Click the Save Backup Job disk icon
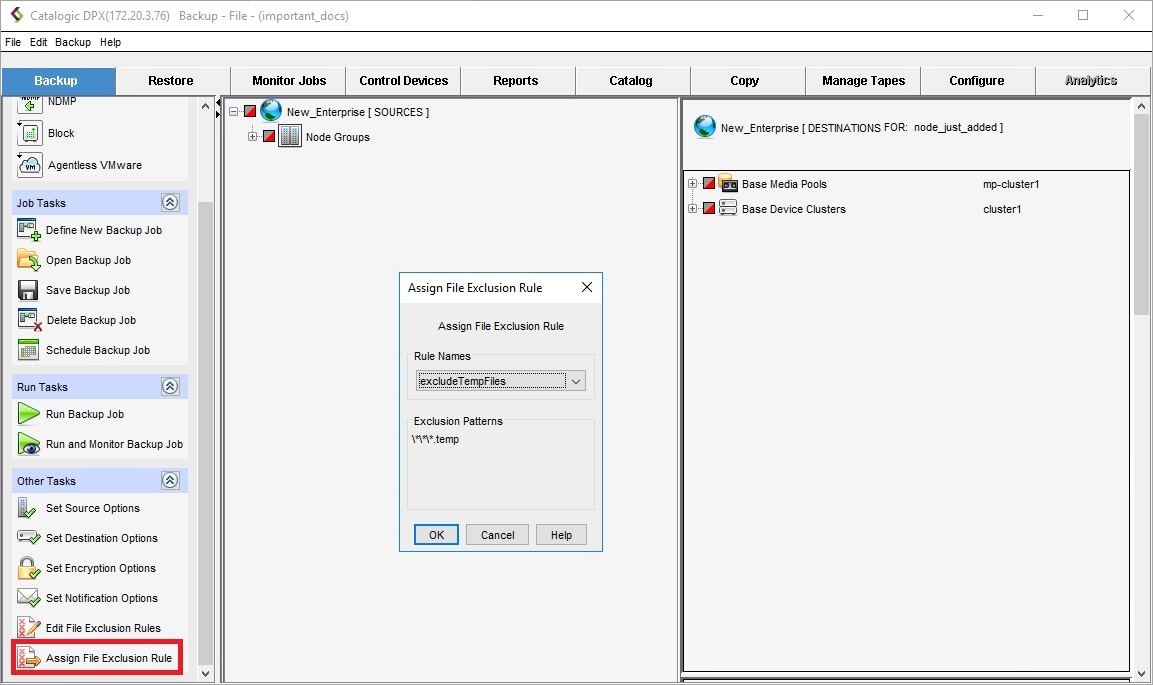The width and height of the screenshot is (1153, 685). pos(29,290)
